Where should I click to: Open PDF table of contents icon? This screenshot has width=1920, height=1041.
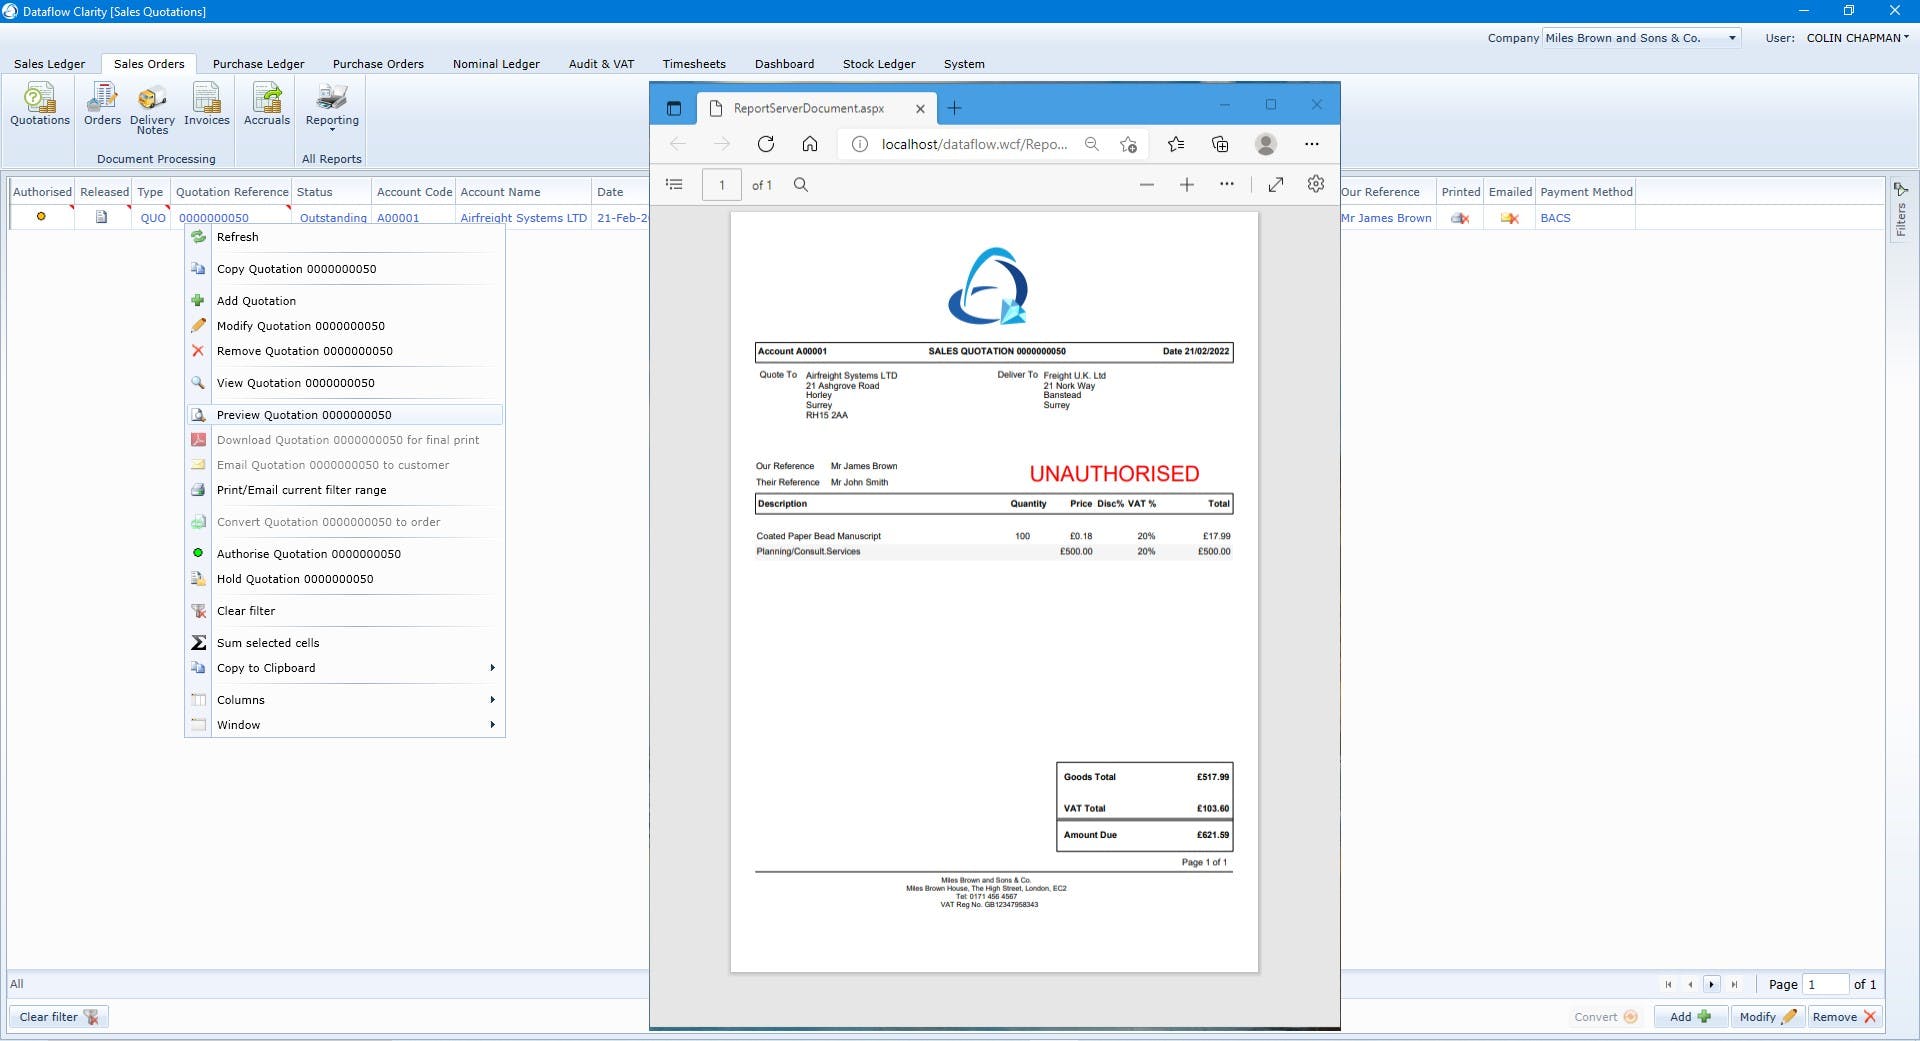pyautogui.click(x=675, y=184)
